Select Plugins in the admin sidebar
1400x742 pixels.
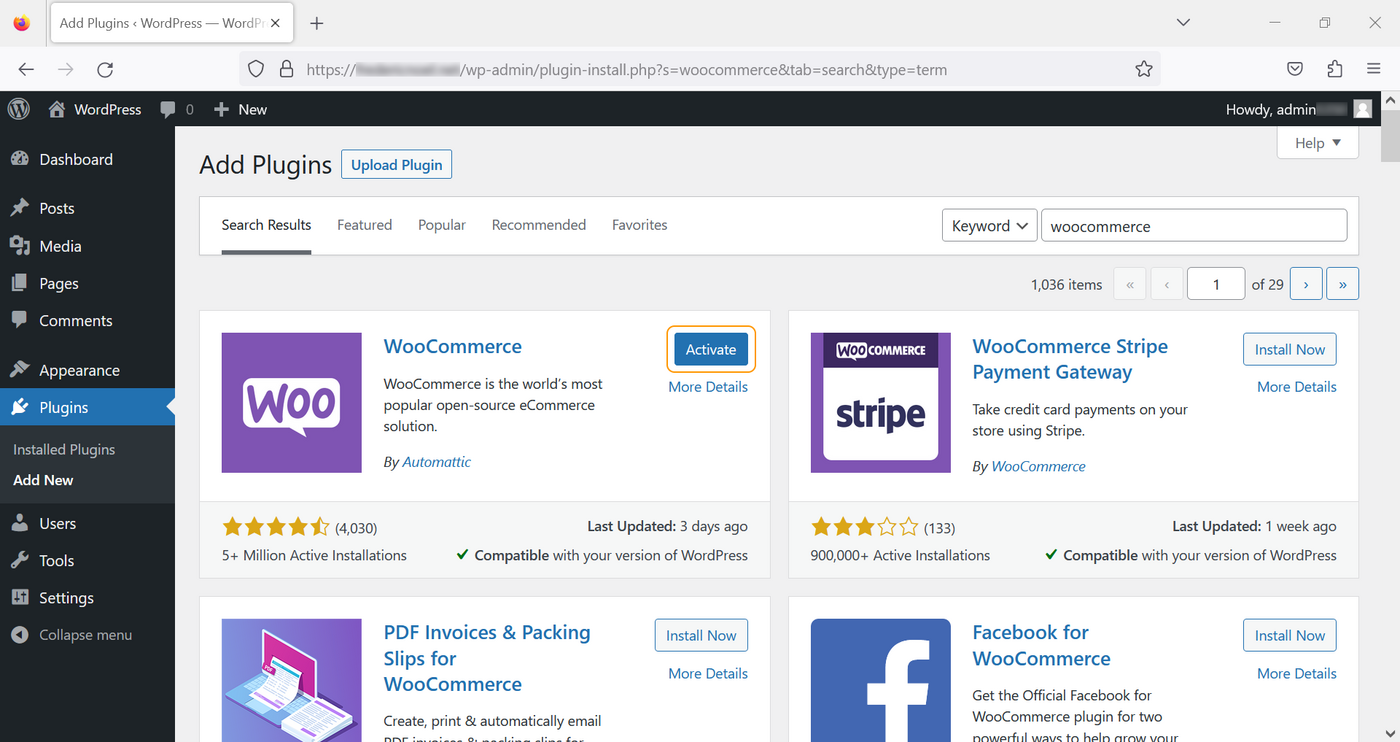64,407
